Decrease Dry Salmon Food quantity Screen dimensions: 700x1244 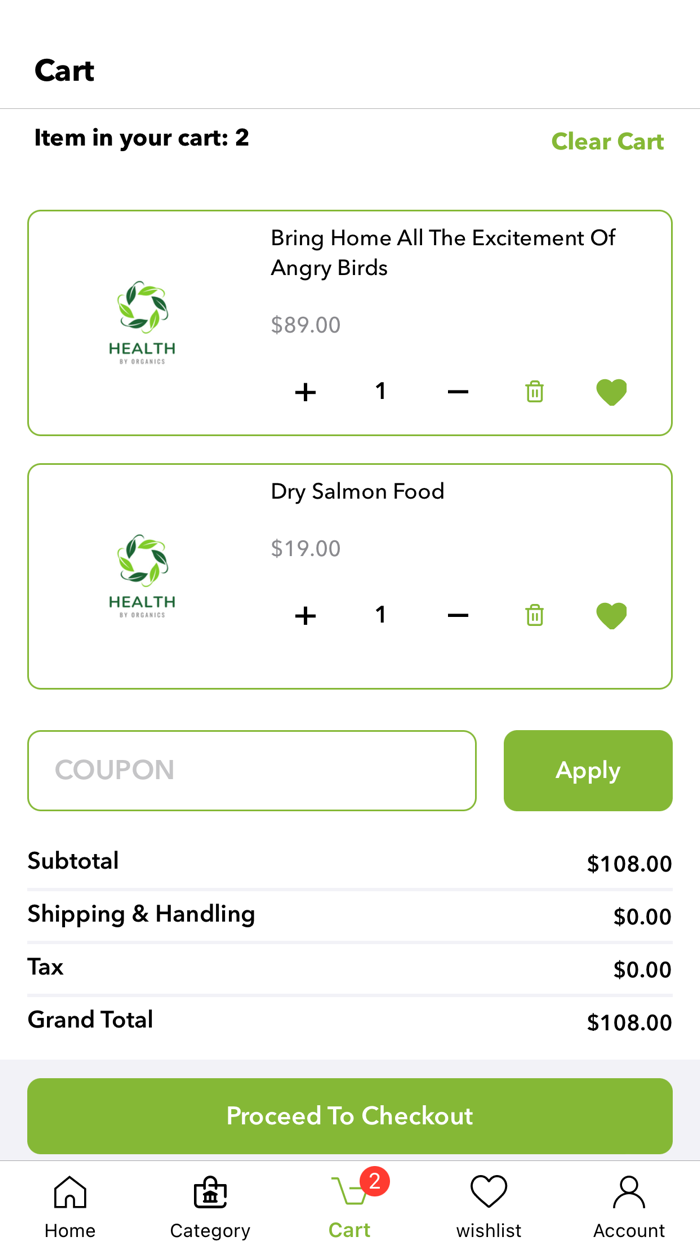(x=457, y=615)
